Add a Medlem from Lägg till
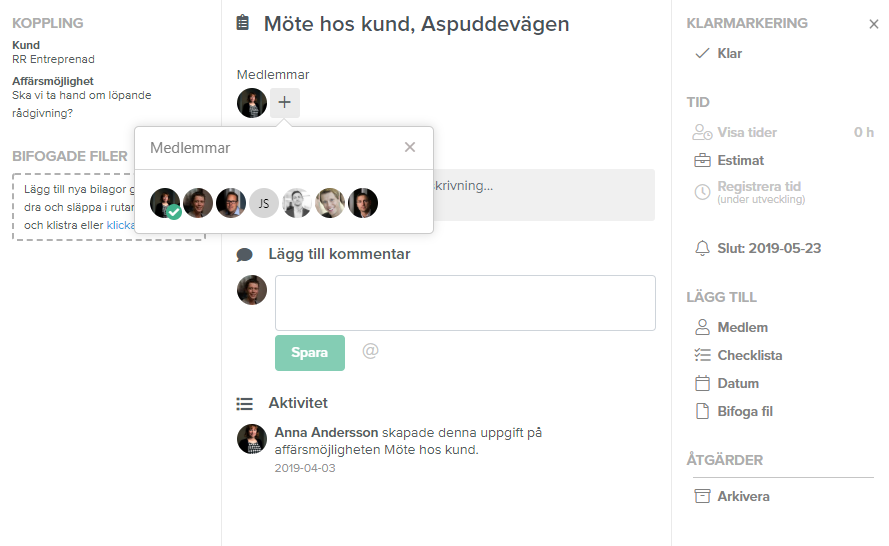This screenshot has width=889, height=546. [x=742, y=327]
